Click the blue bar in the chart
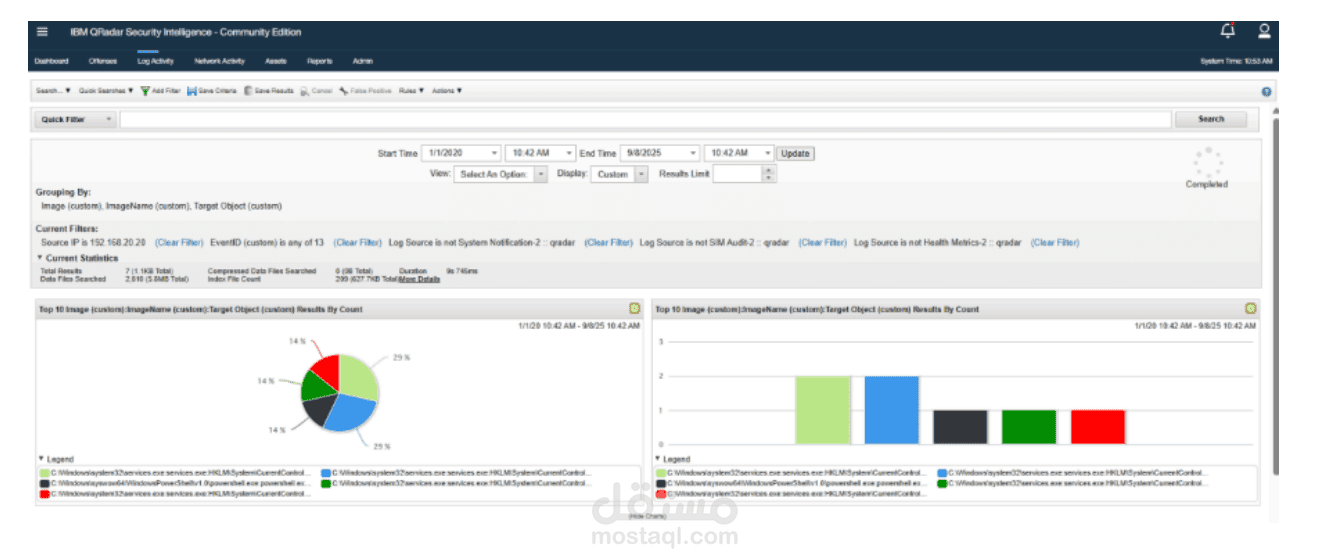 (891, 410)
